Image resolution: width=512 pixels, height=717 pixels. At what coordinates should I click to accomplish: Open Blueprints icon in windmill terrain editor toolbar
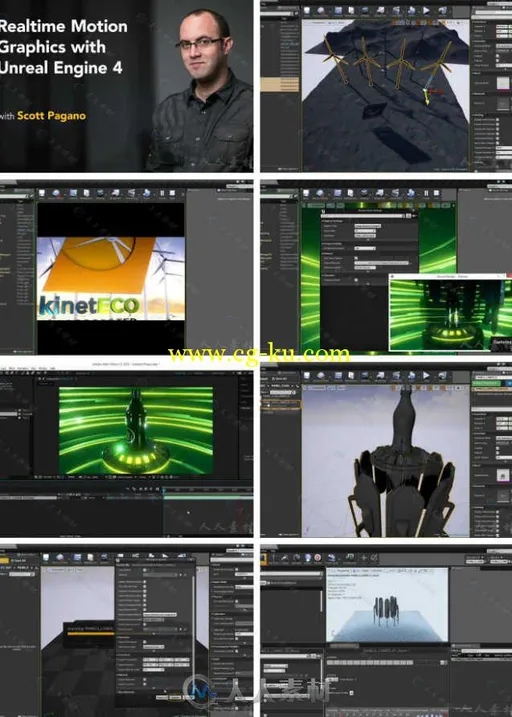[380, 10]
